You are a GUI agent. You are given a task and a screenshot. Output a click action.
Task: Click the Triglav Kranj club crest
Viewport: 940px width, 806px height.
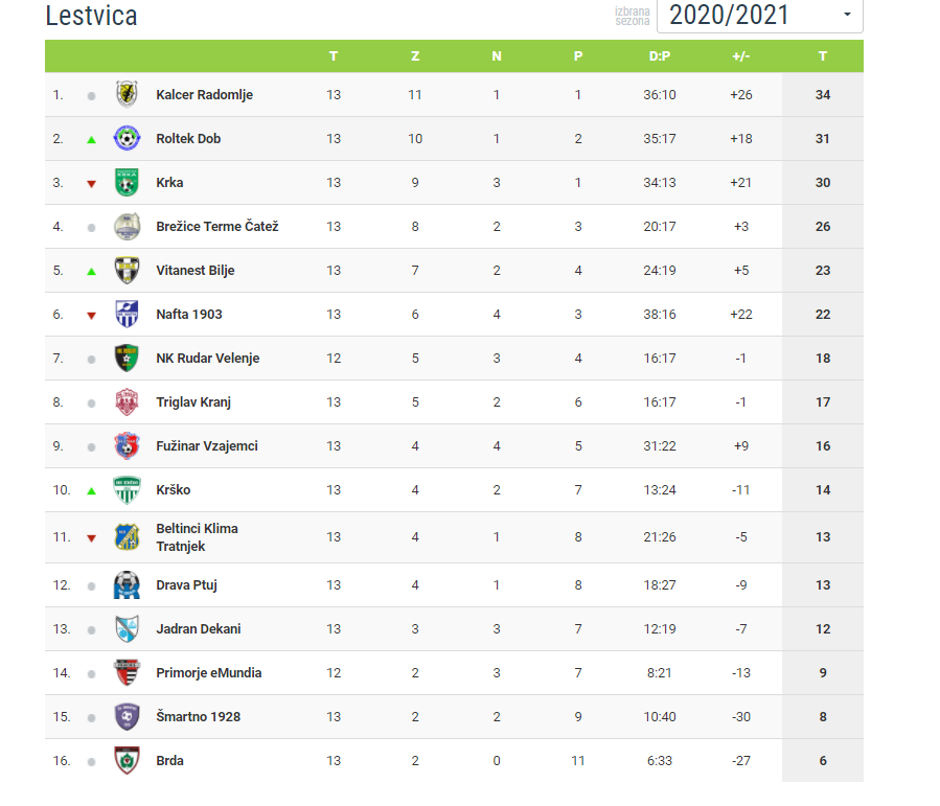[127, 402]
